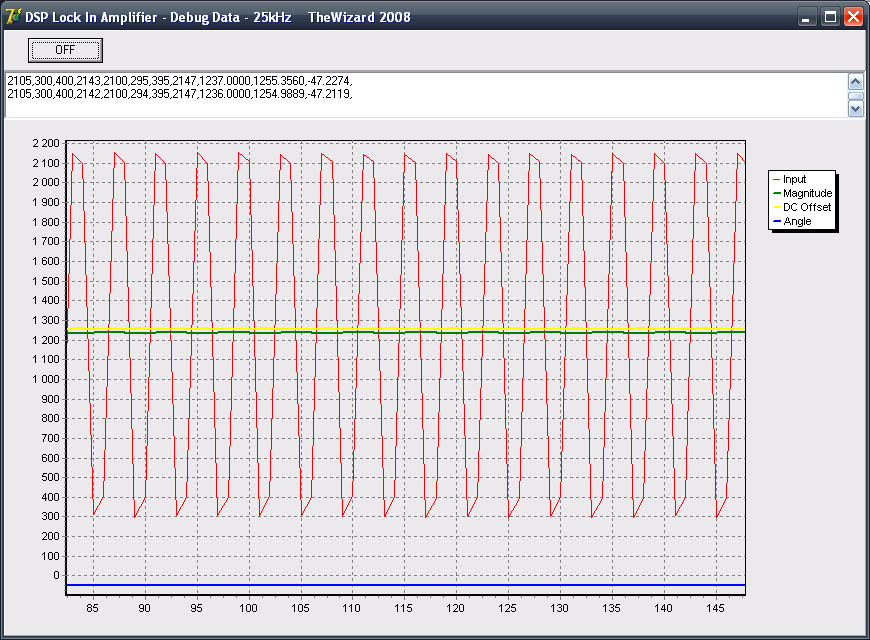The height and width of the screenshot is (640, 870).
Task: Click the blue Angle color marker in legend
Action: (x=777, y=222)
